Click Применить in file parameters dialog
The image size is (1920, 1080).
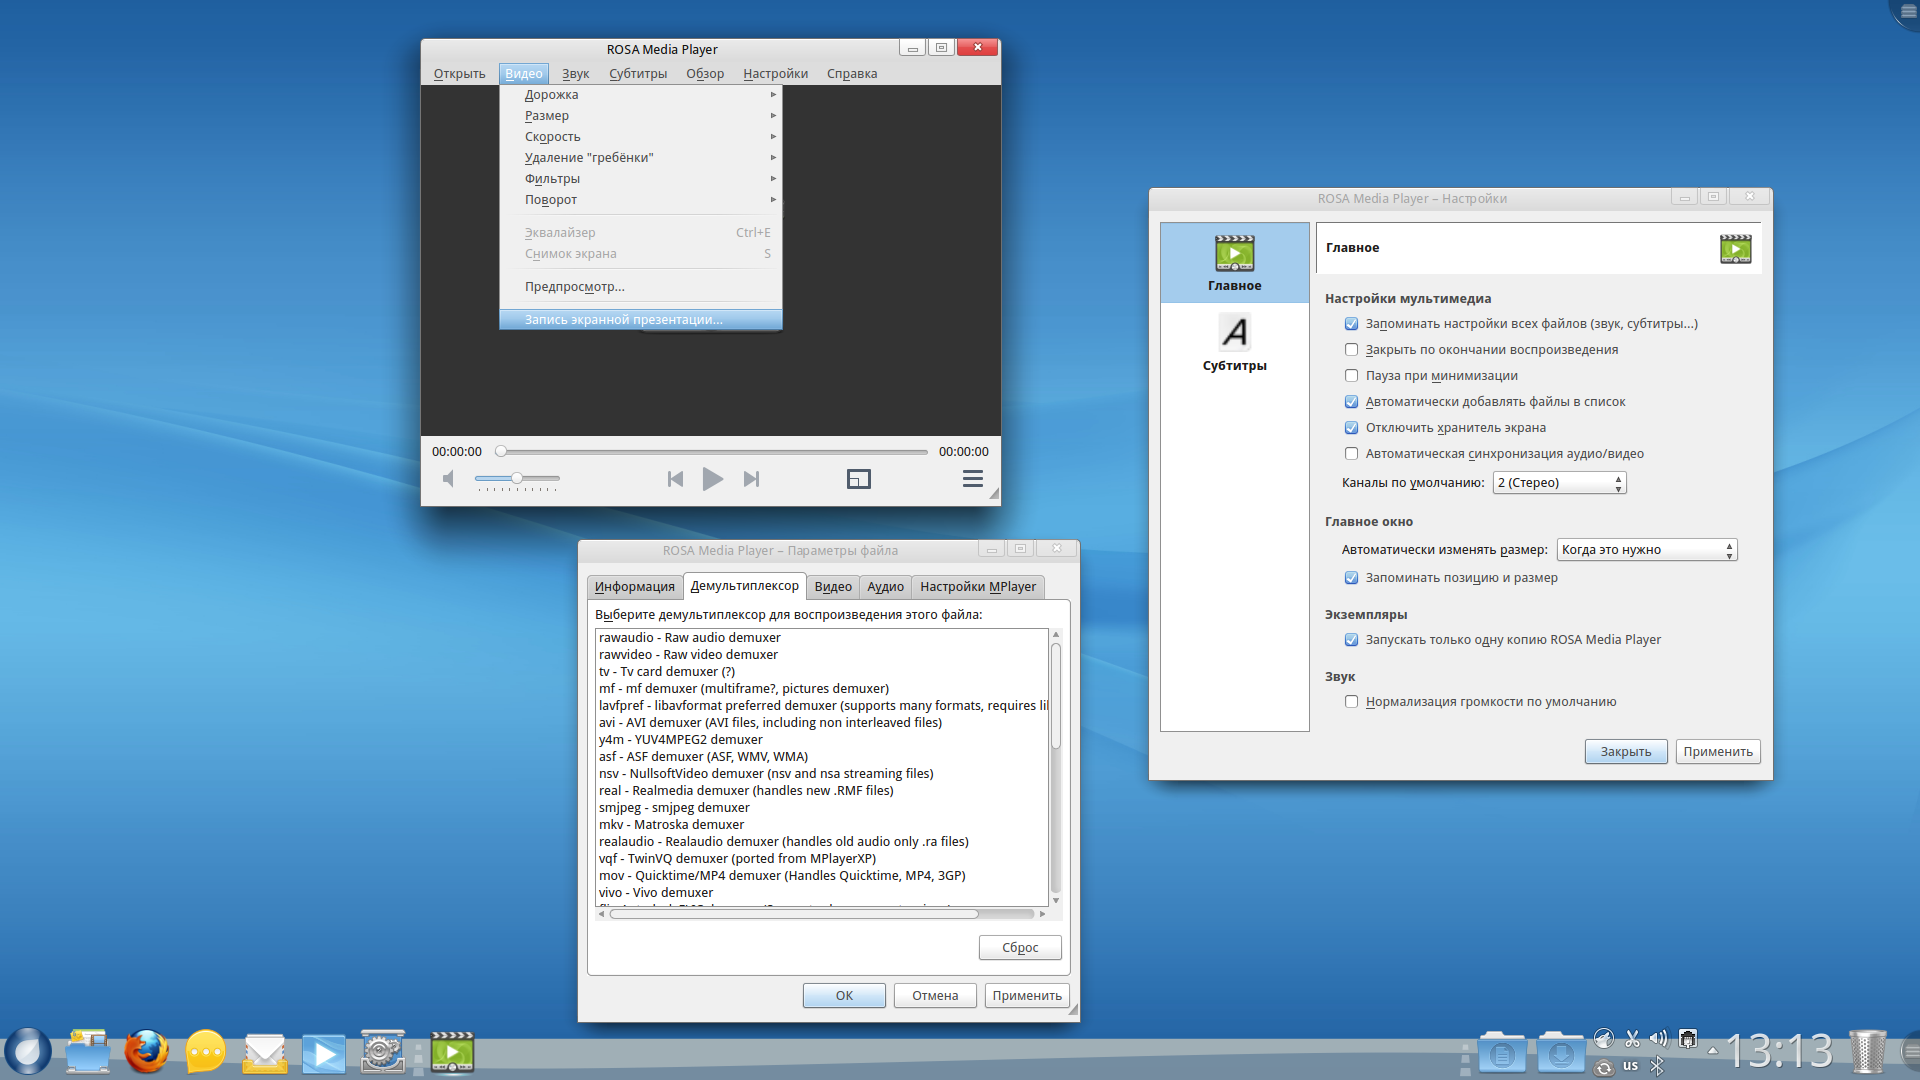coord(1027,996)
